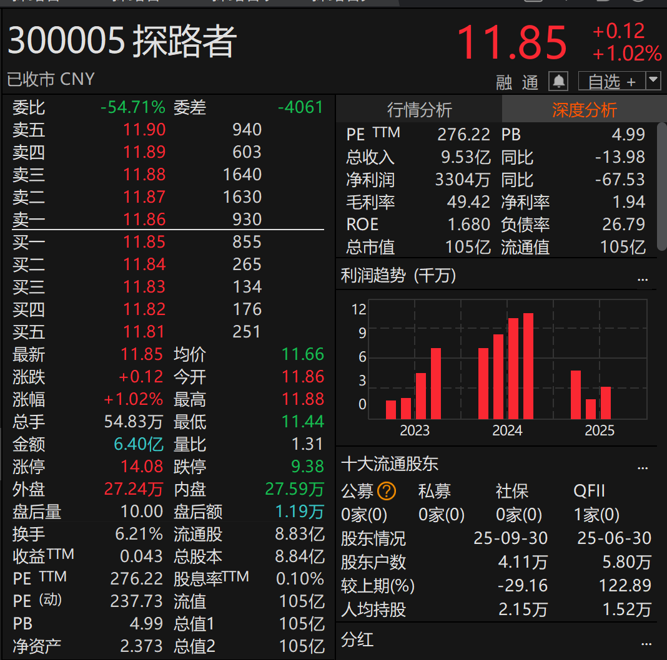Click the help icon beside 公募
The image size is (667, 660).
(x=386, y=491)
